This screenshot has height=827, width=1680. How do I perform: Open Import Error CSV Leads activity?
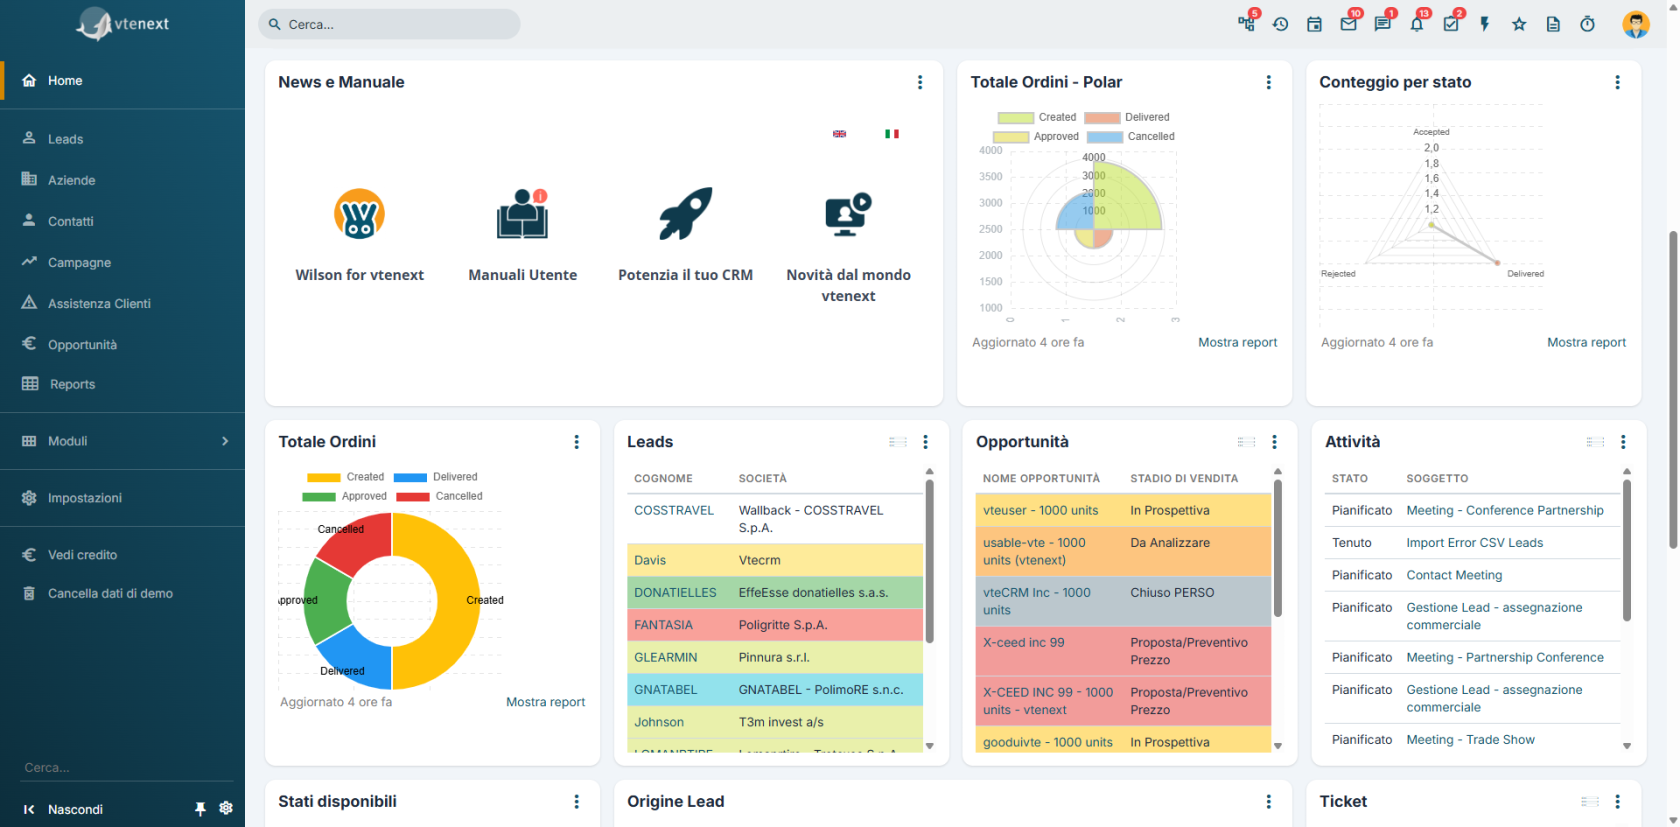click(x=1474, y=543)
